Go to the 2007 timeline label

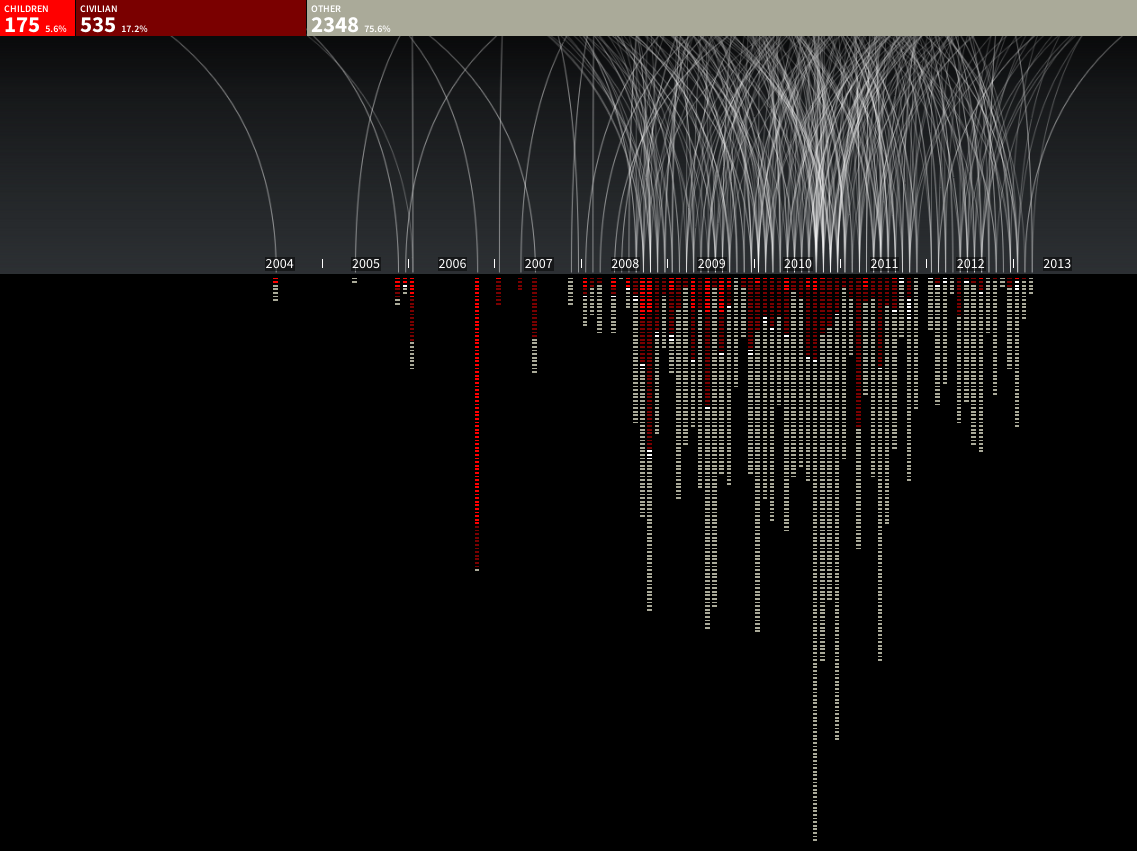pos(538,264)
